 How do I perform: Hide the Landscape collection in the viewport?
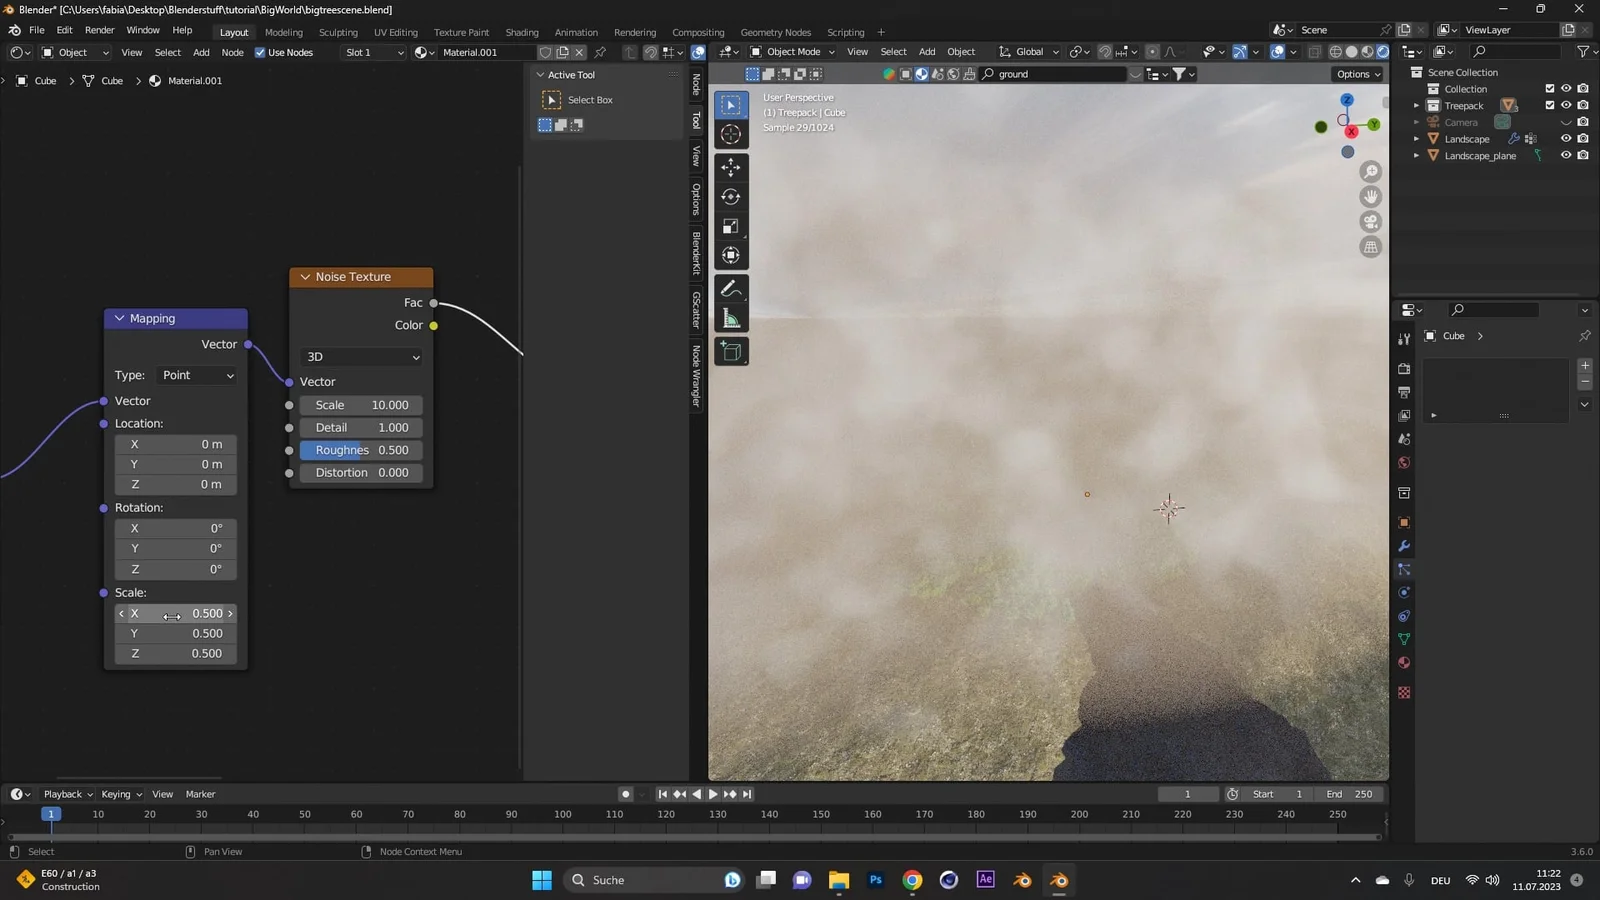coord(1566,138)
